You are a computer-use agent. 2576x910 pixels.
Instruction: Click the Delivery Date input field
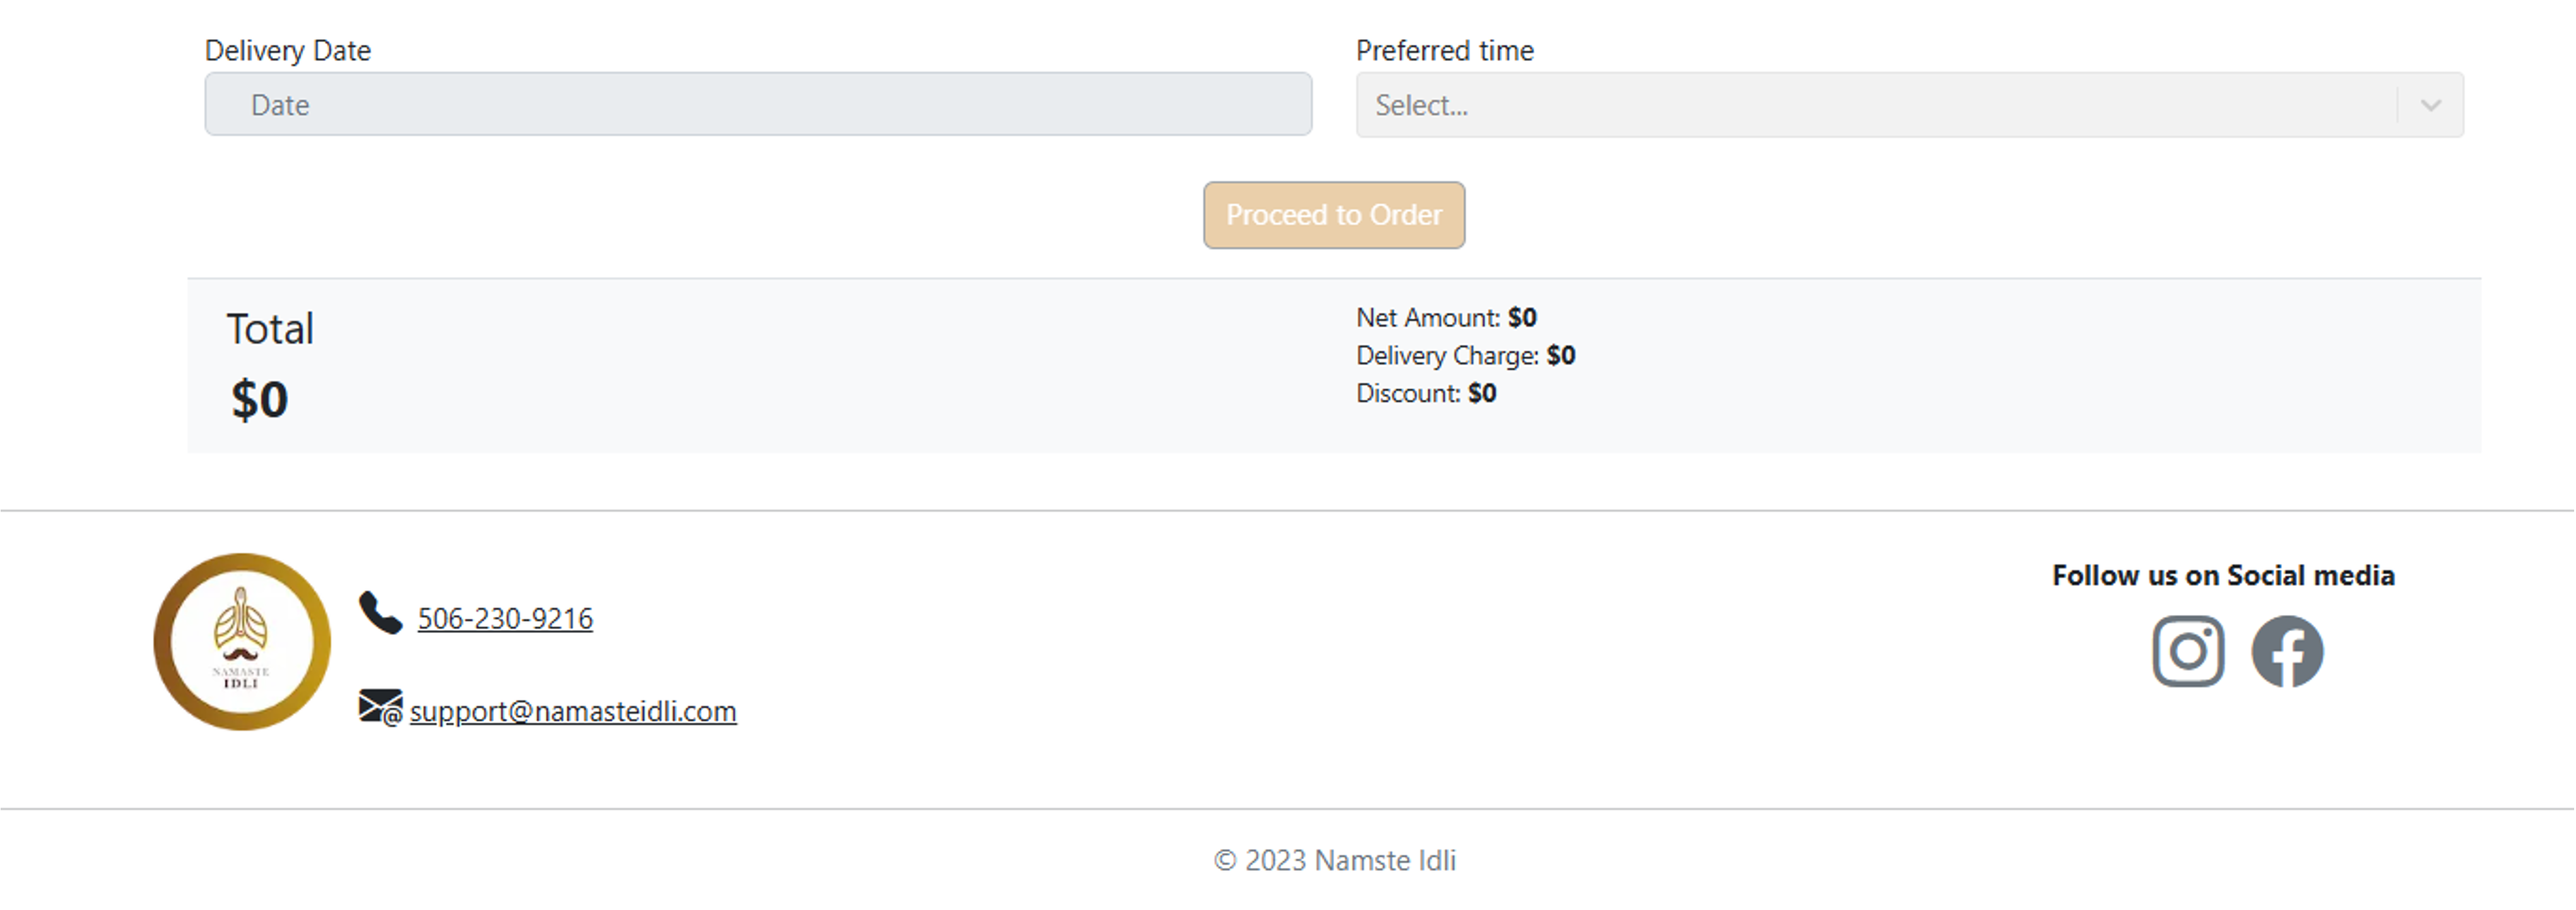(x=758, y=104)
